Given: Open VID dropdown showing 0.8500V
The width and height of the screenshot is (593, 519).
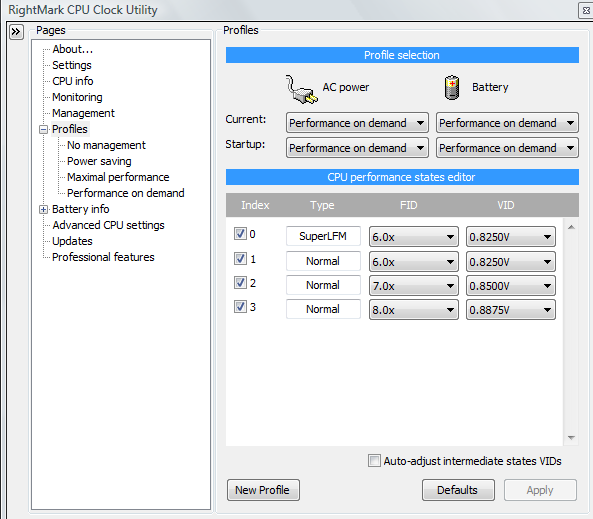Looking at the screenshot, I should pyautogui.click(x=511, y=286).
